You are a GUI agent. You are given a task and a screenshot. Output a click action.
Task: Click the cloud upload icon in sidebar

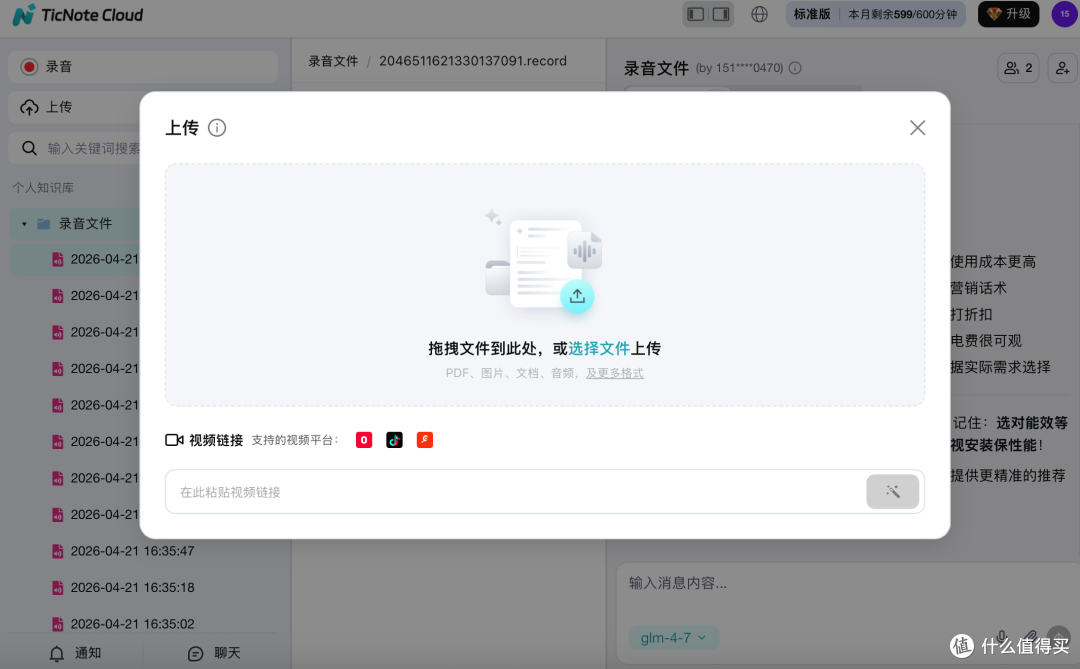29,107
